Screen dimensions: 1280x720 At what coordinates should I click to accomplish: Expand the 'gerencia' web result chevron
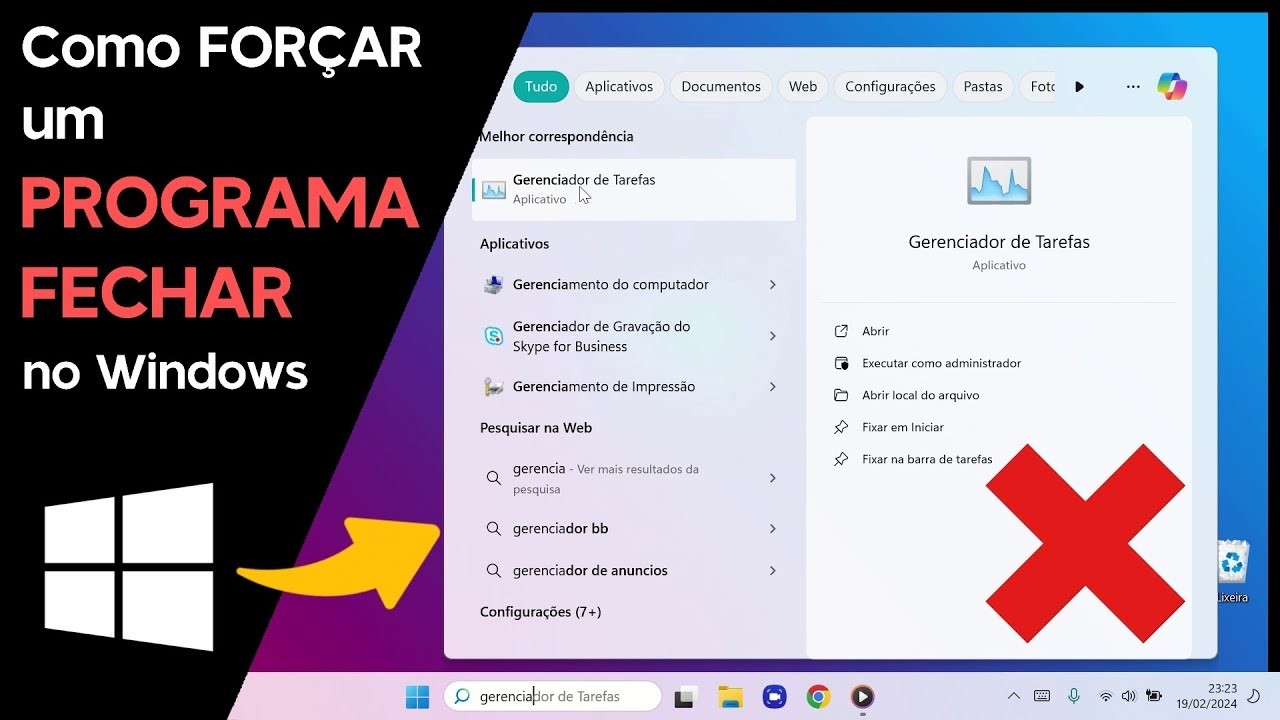pyautogui.click(x=773, y=478)
